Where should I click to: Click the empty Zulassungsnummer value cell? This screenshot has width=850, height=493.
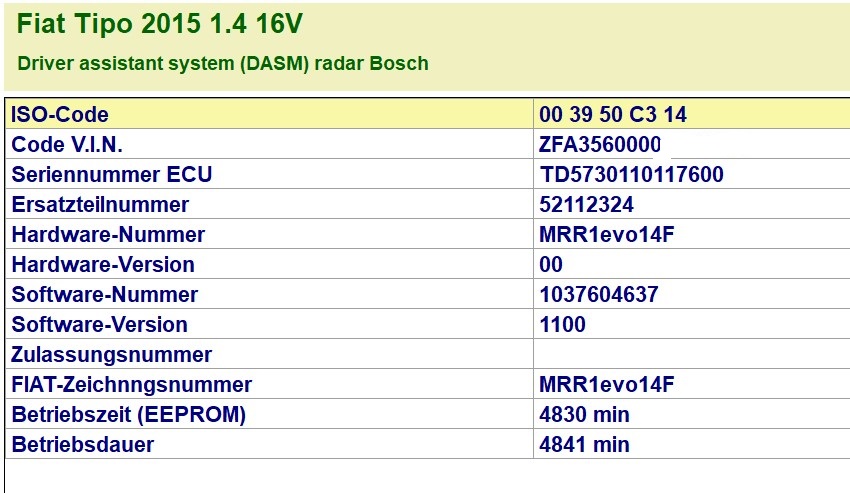690,355
